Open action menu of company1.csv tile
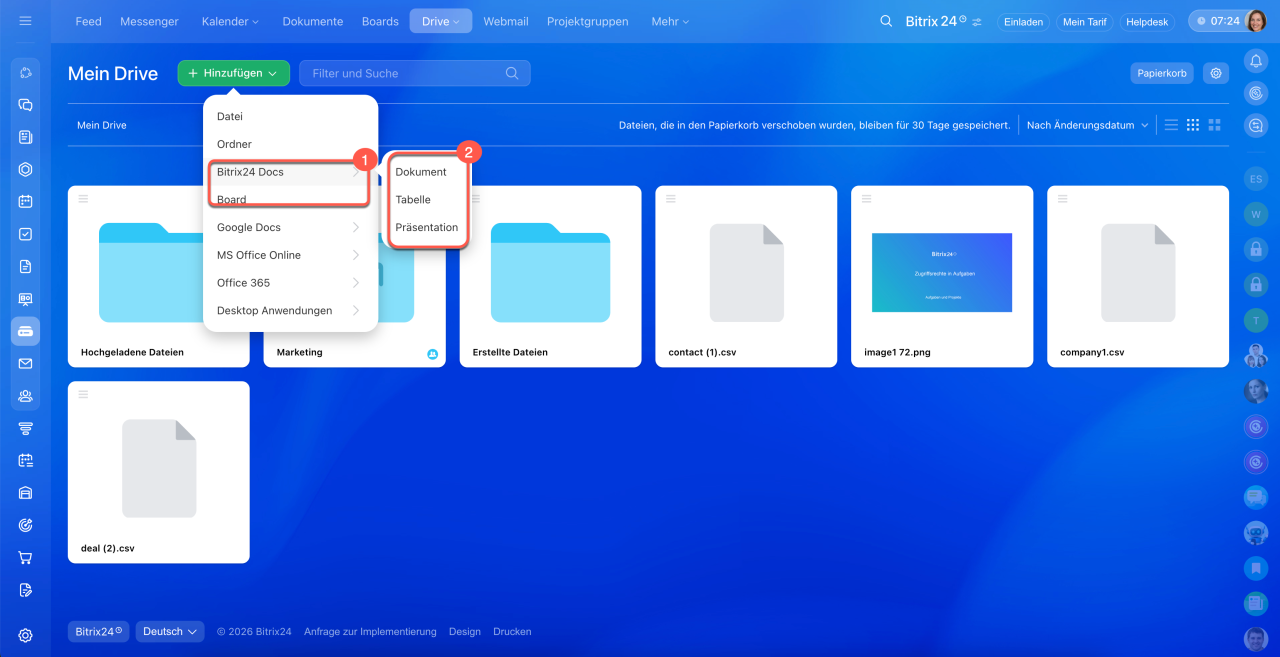Viewport: 1280px width, 657px height. pyautogui.click(x=1063, y=199)
